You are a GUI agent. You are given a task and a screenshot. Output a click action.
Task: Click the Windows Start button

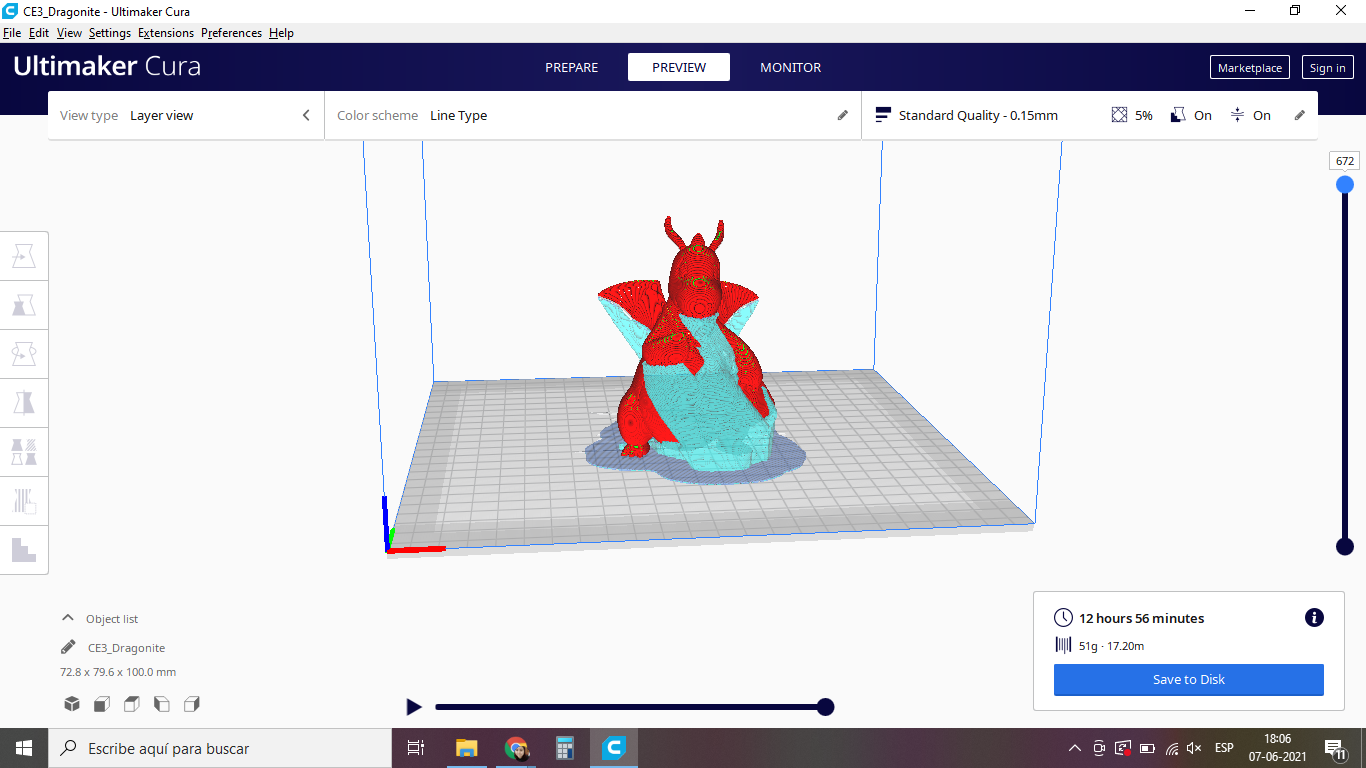(x=24, y=748)
